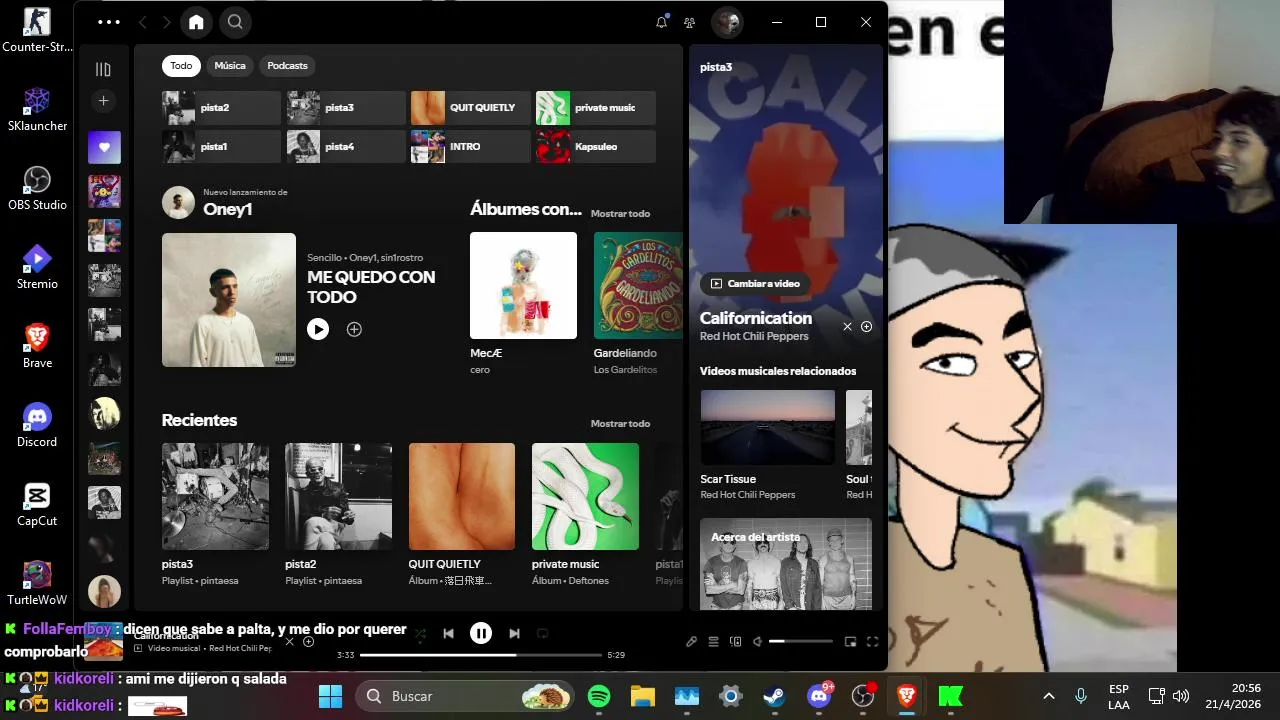
Task: Open the MecÆ album cover
Action: [523, 286]
